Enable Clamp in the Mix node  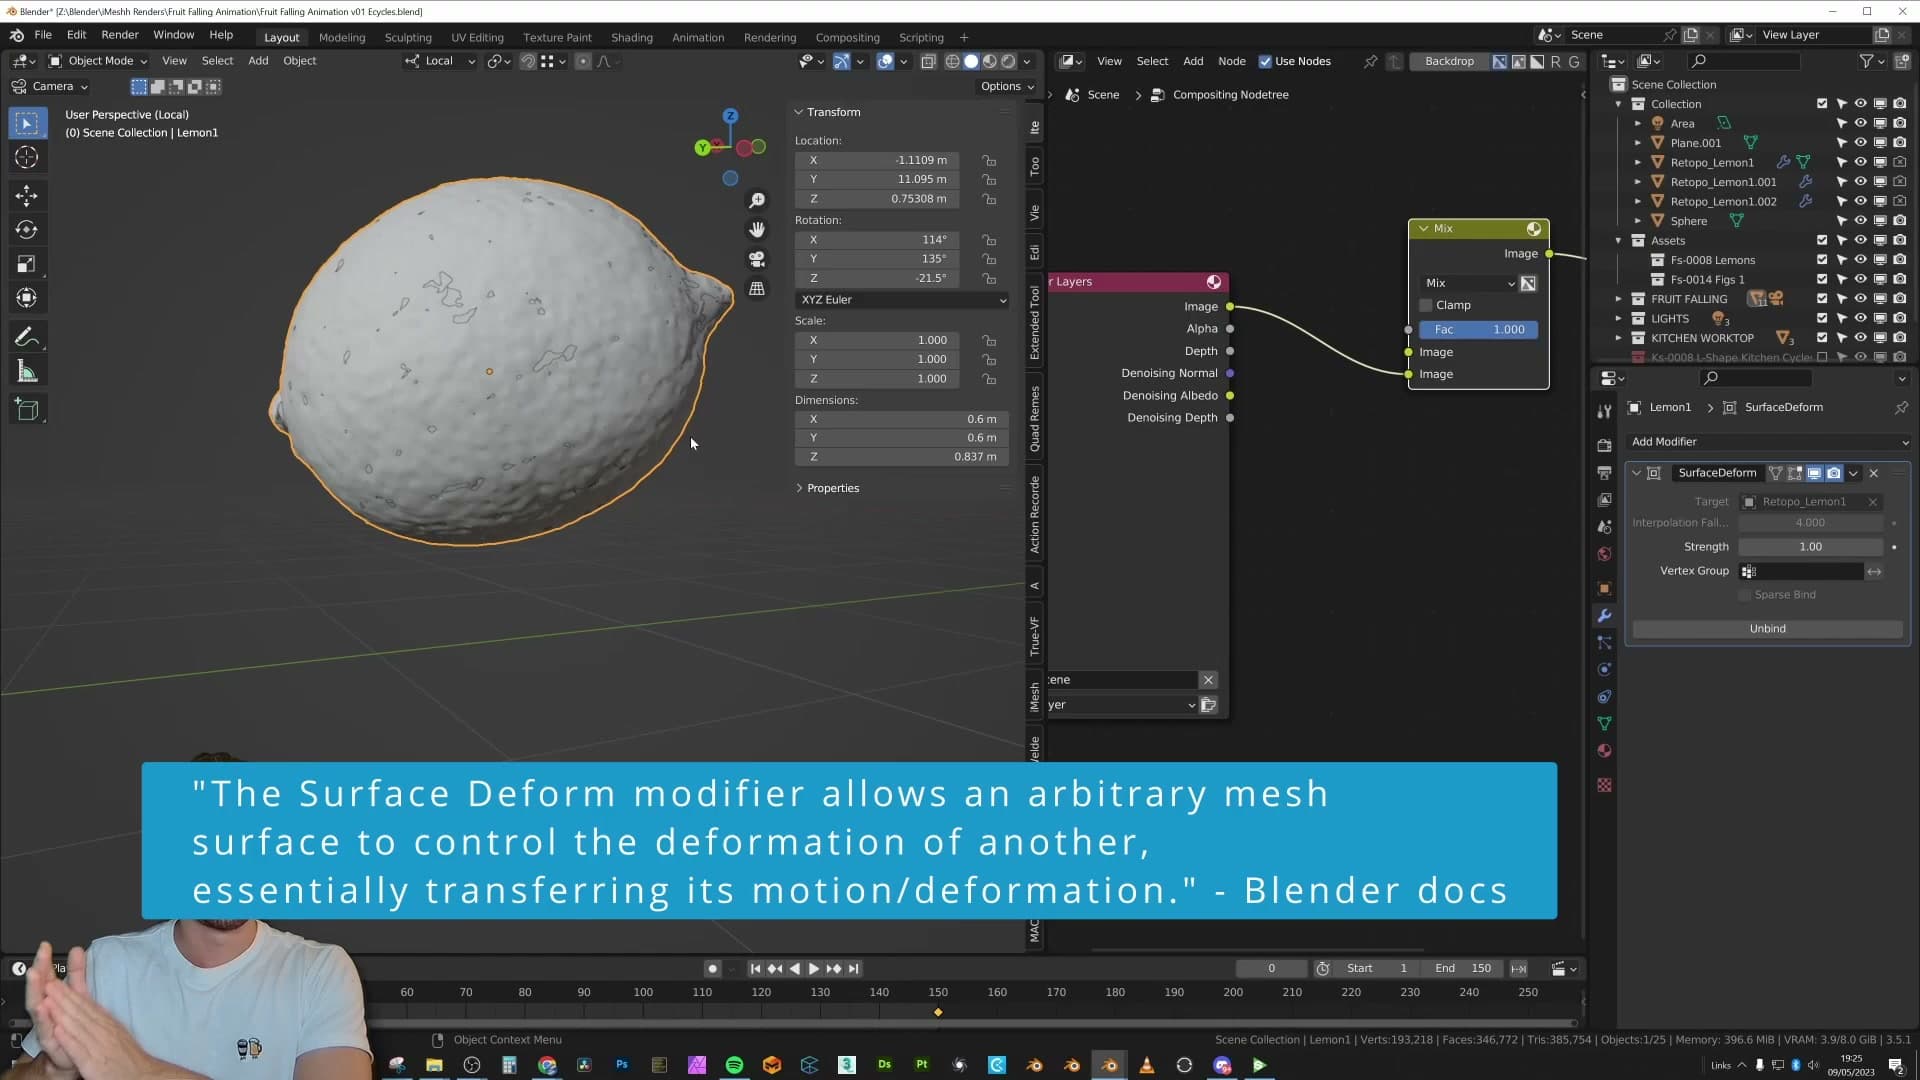coord(1426,305)
